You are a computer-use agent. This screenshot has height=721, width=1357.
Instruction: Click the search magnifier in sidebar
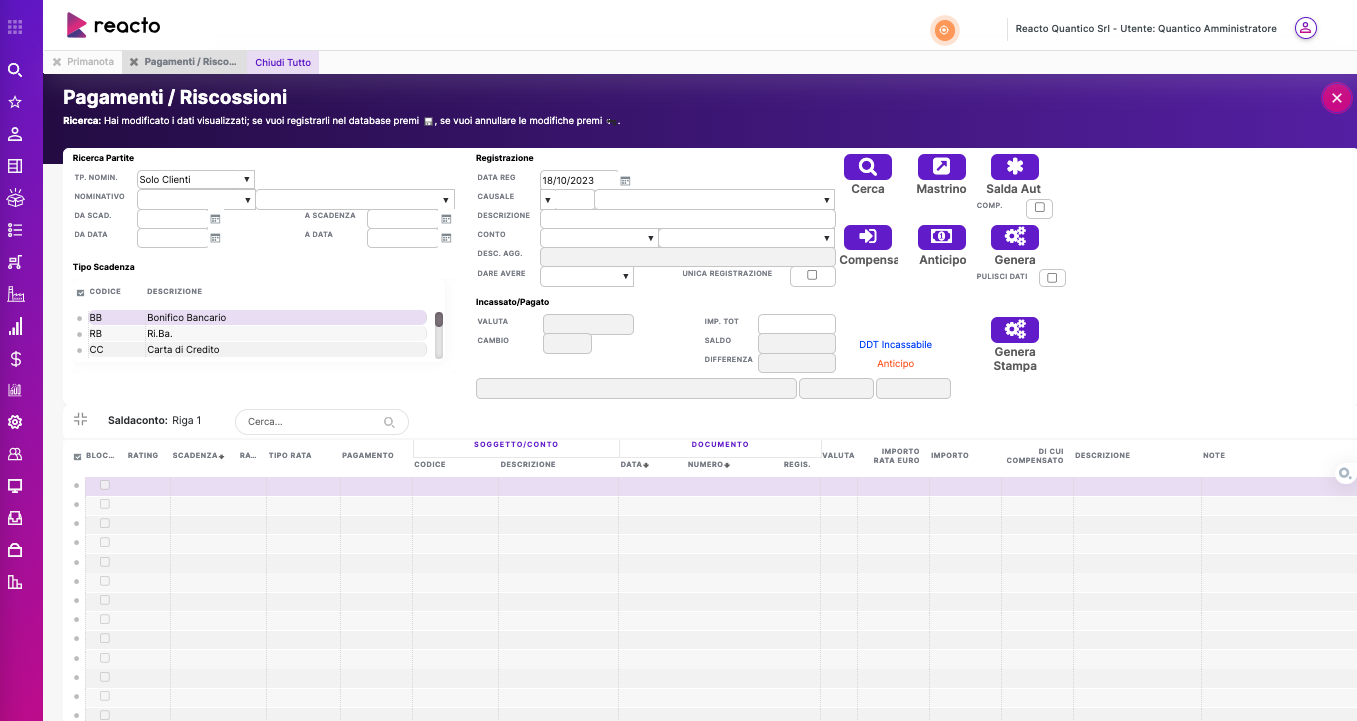(x=15, y=70)
